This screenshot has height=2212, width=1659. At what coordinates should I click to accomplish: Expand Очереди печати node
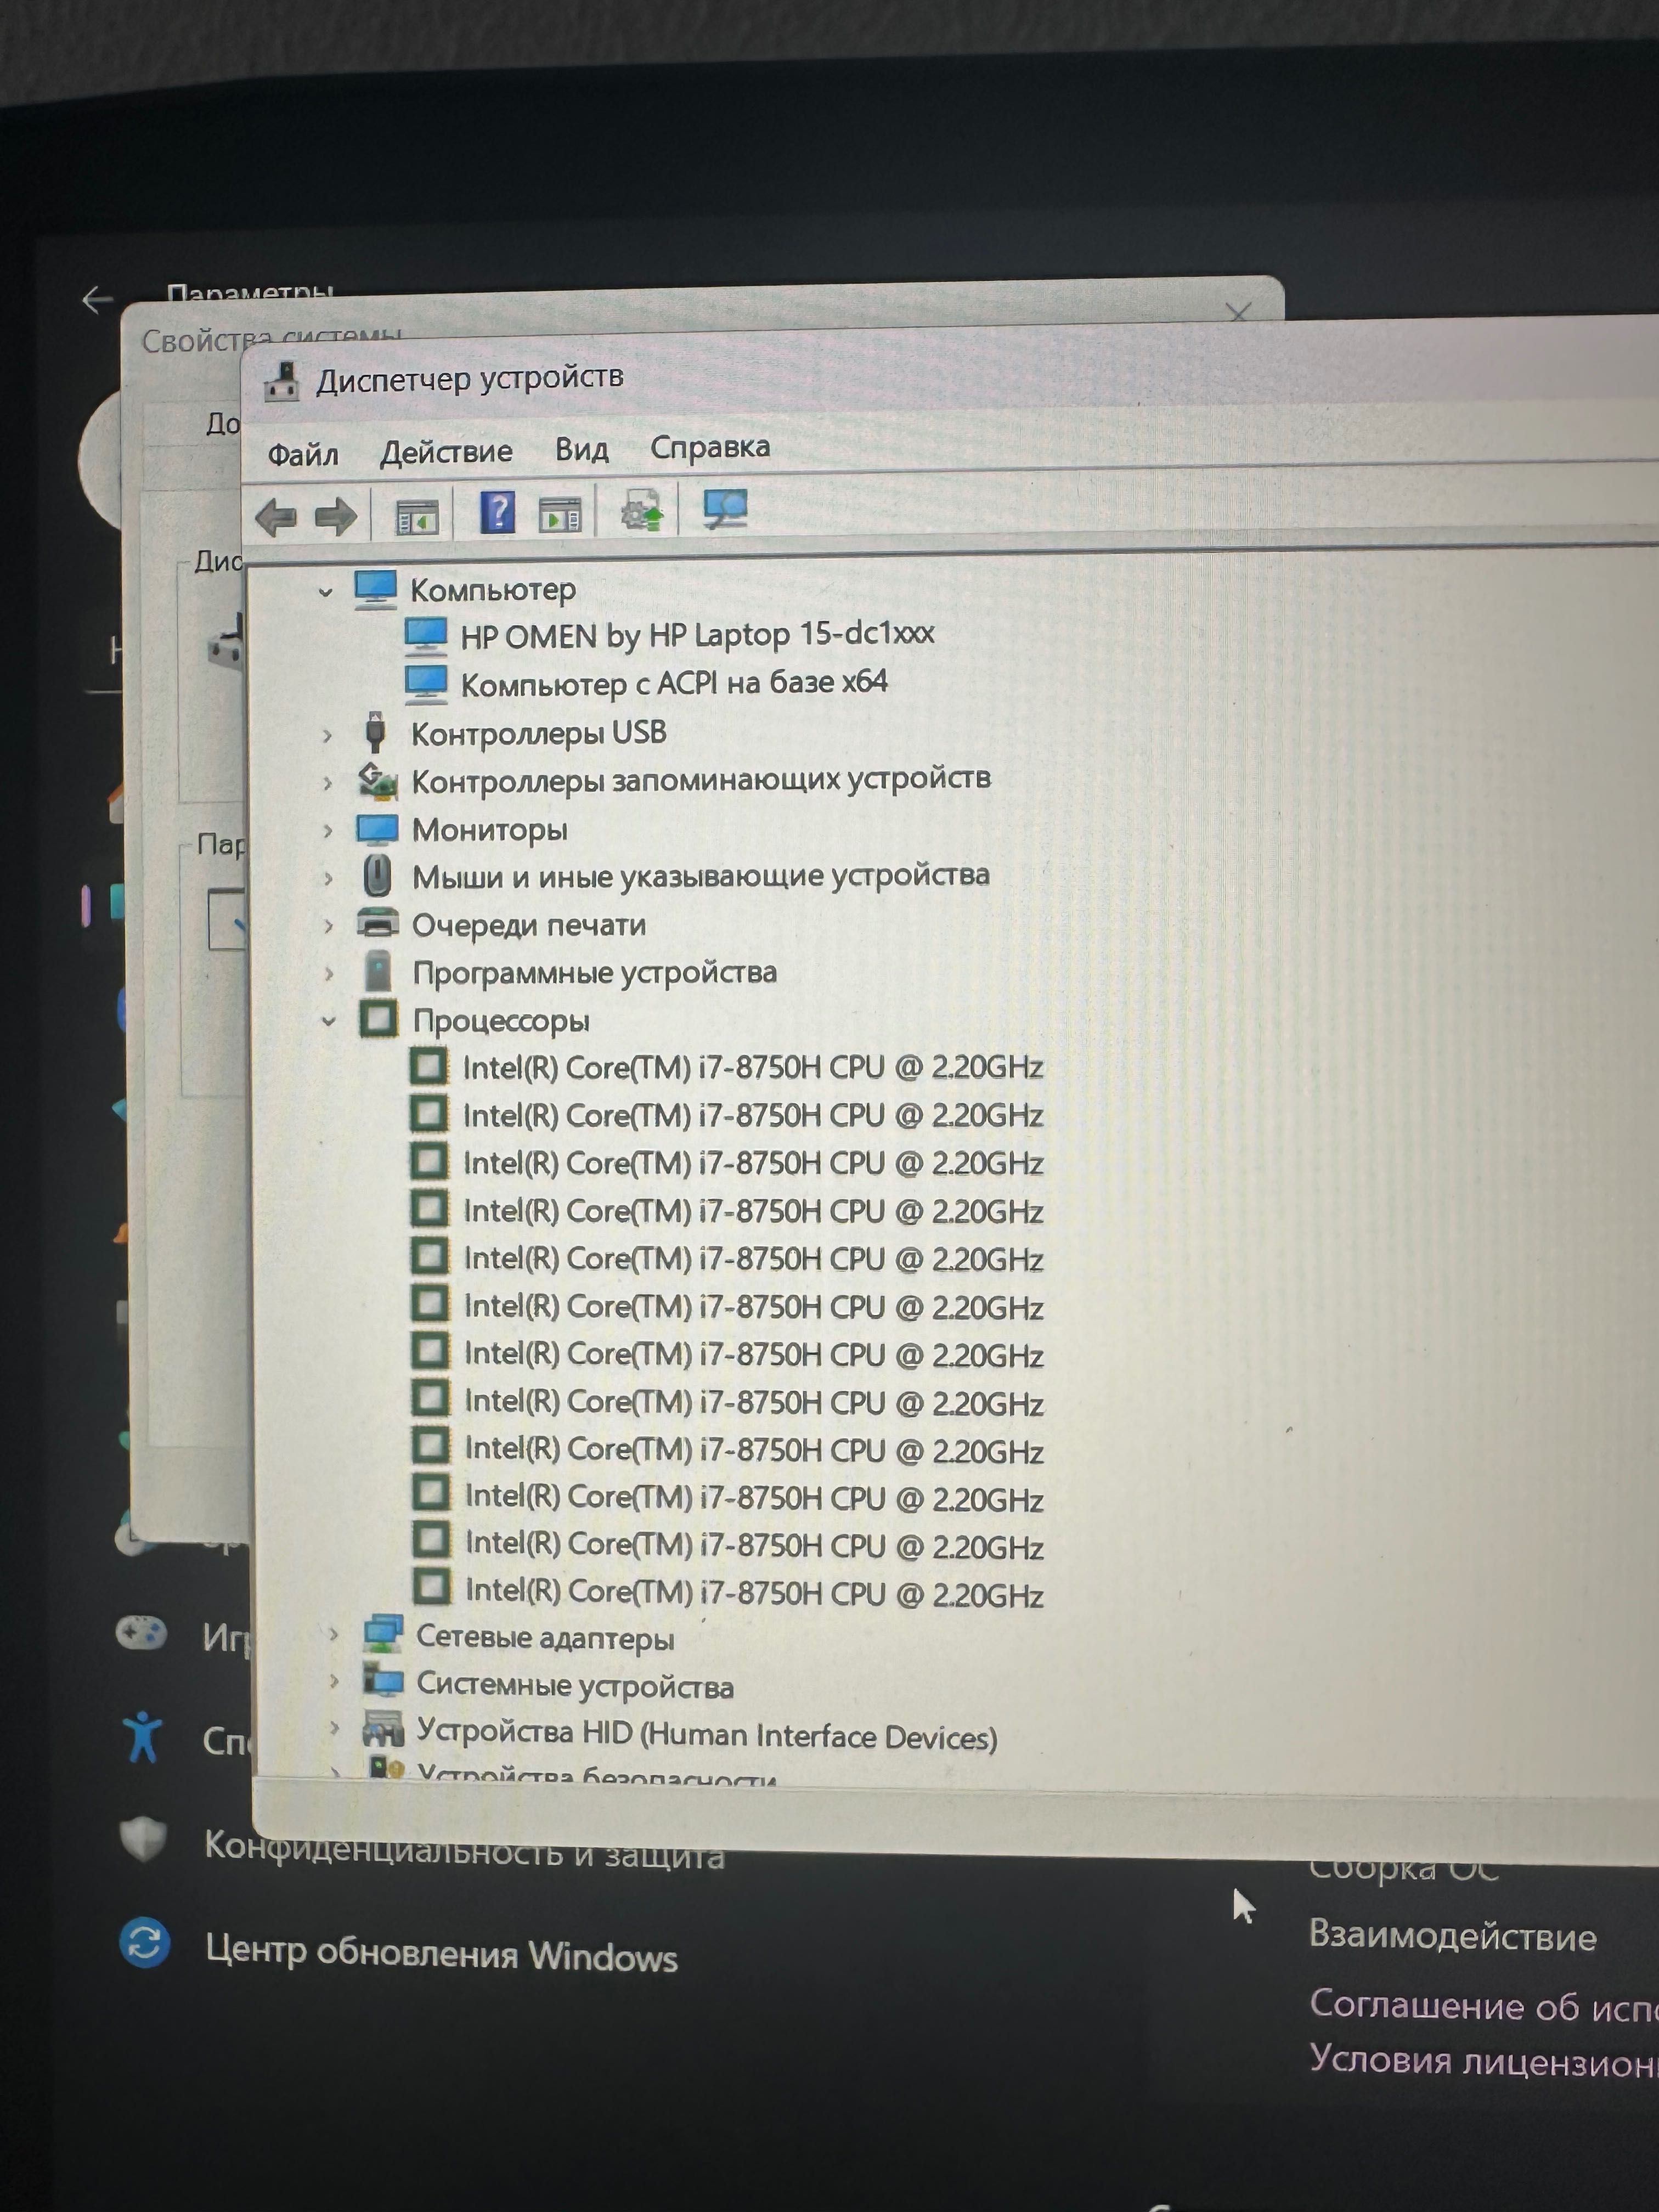pos(329,926)
